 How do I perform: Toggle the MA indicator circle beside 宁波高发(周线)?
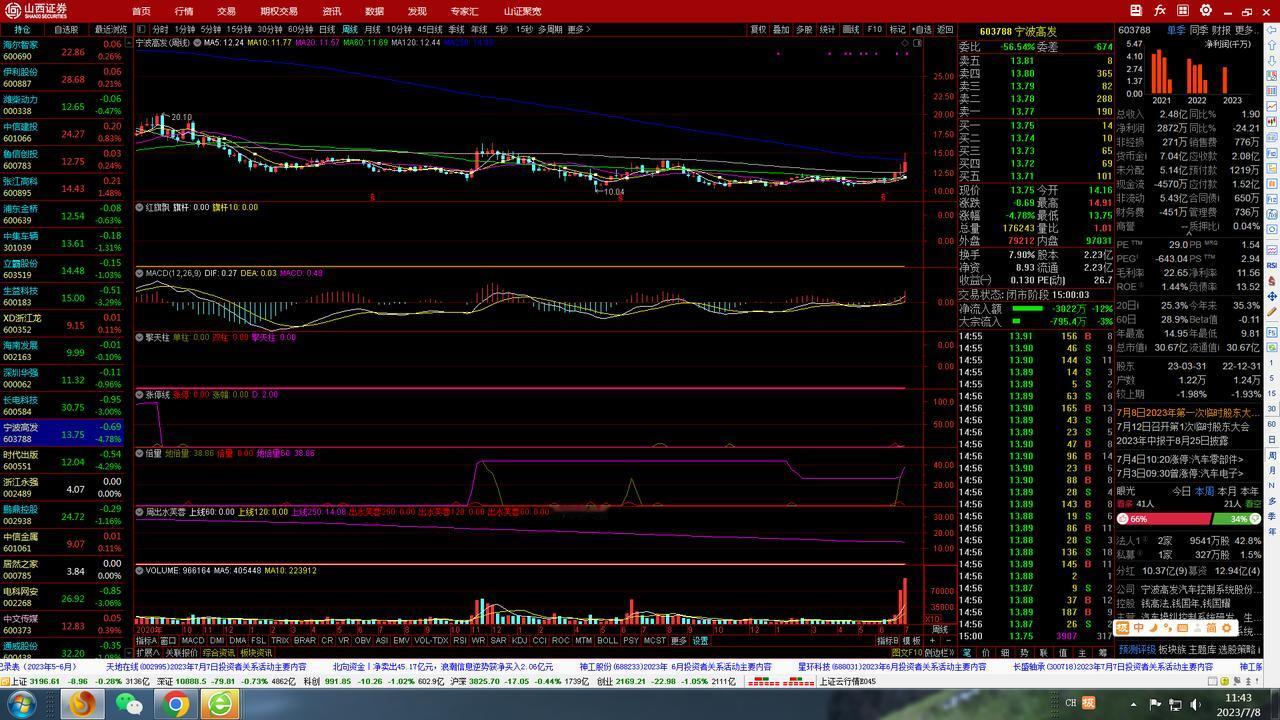(x=199, y=43)
